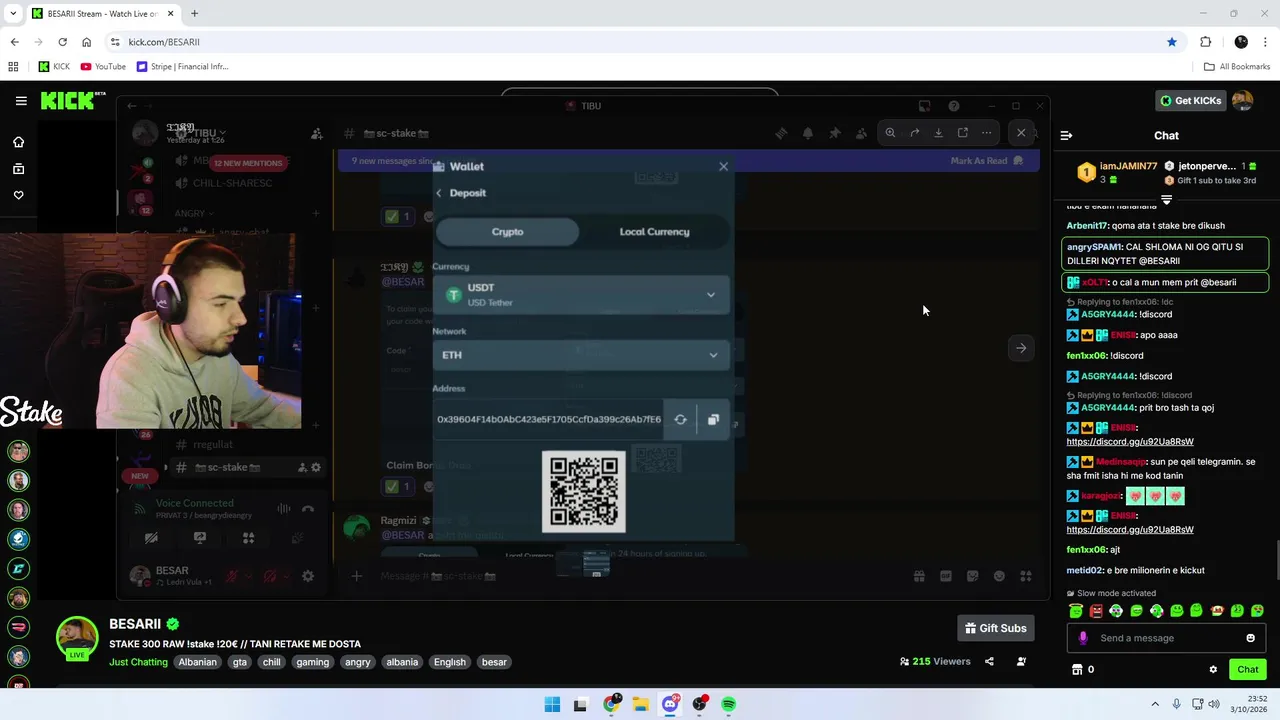Screen dimensions: 1280x720
Task: Open the Kick hamburger sidebar menu
Action: pos(21,101)
